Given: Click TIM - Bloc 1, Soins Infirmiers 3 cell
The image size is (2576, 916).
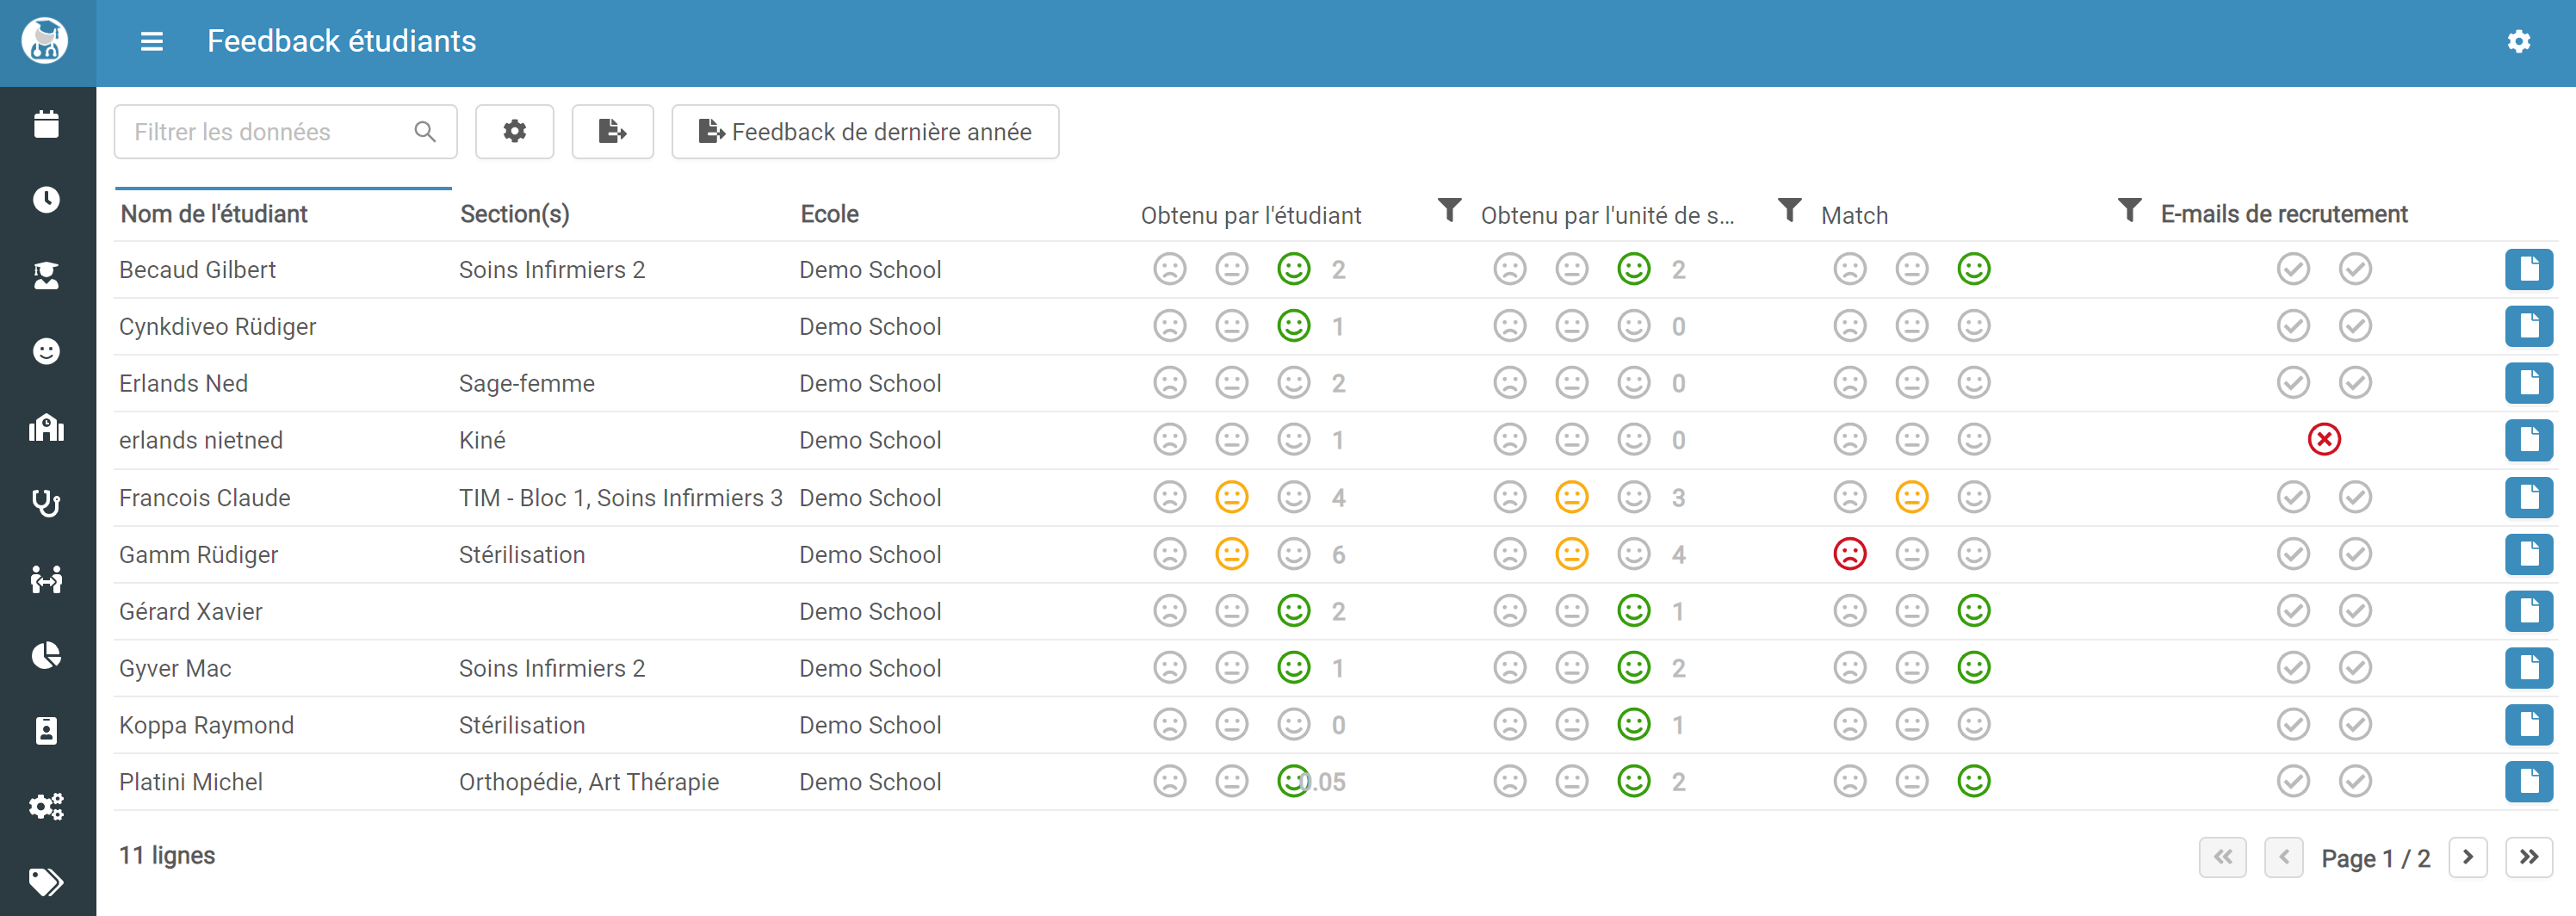Looking at the screenshot, I should point(620,498).
